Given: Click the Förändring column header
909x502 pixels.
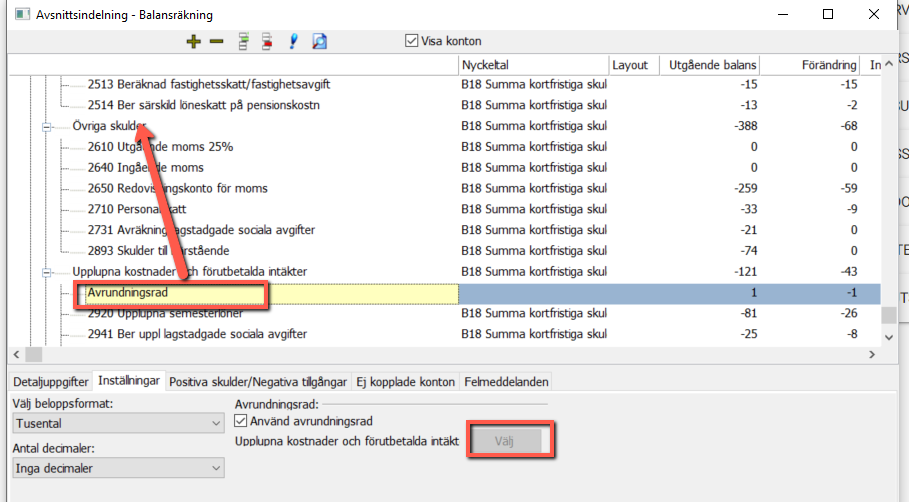Looking at the screenshot, I should click(x=810, y=65).
